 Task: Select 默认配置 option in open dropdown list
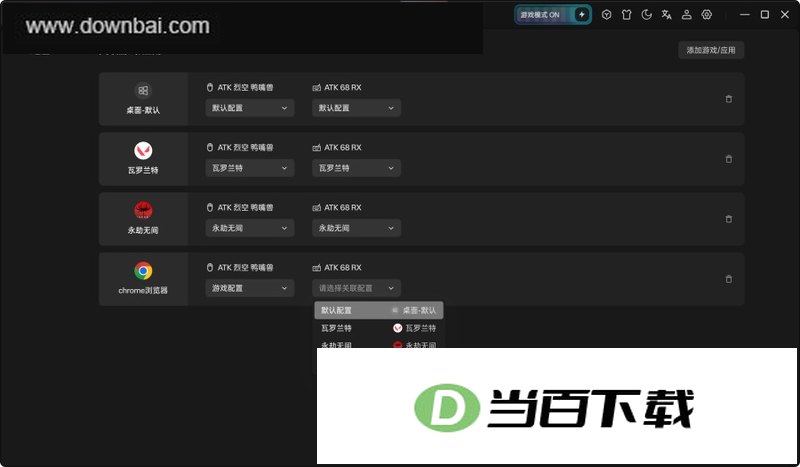point(379,310)
